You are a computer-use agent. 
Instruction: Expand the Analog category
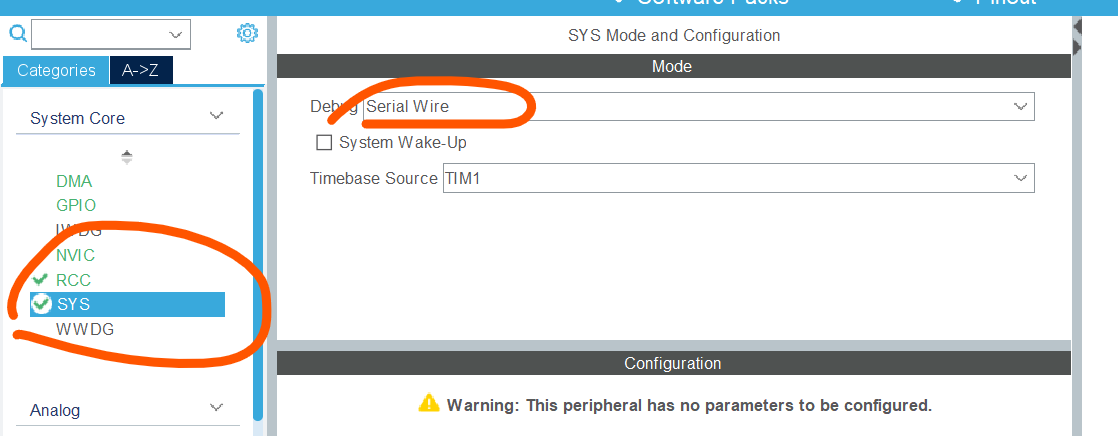(217, 409)
